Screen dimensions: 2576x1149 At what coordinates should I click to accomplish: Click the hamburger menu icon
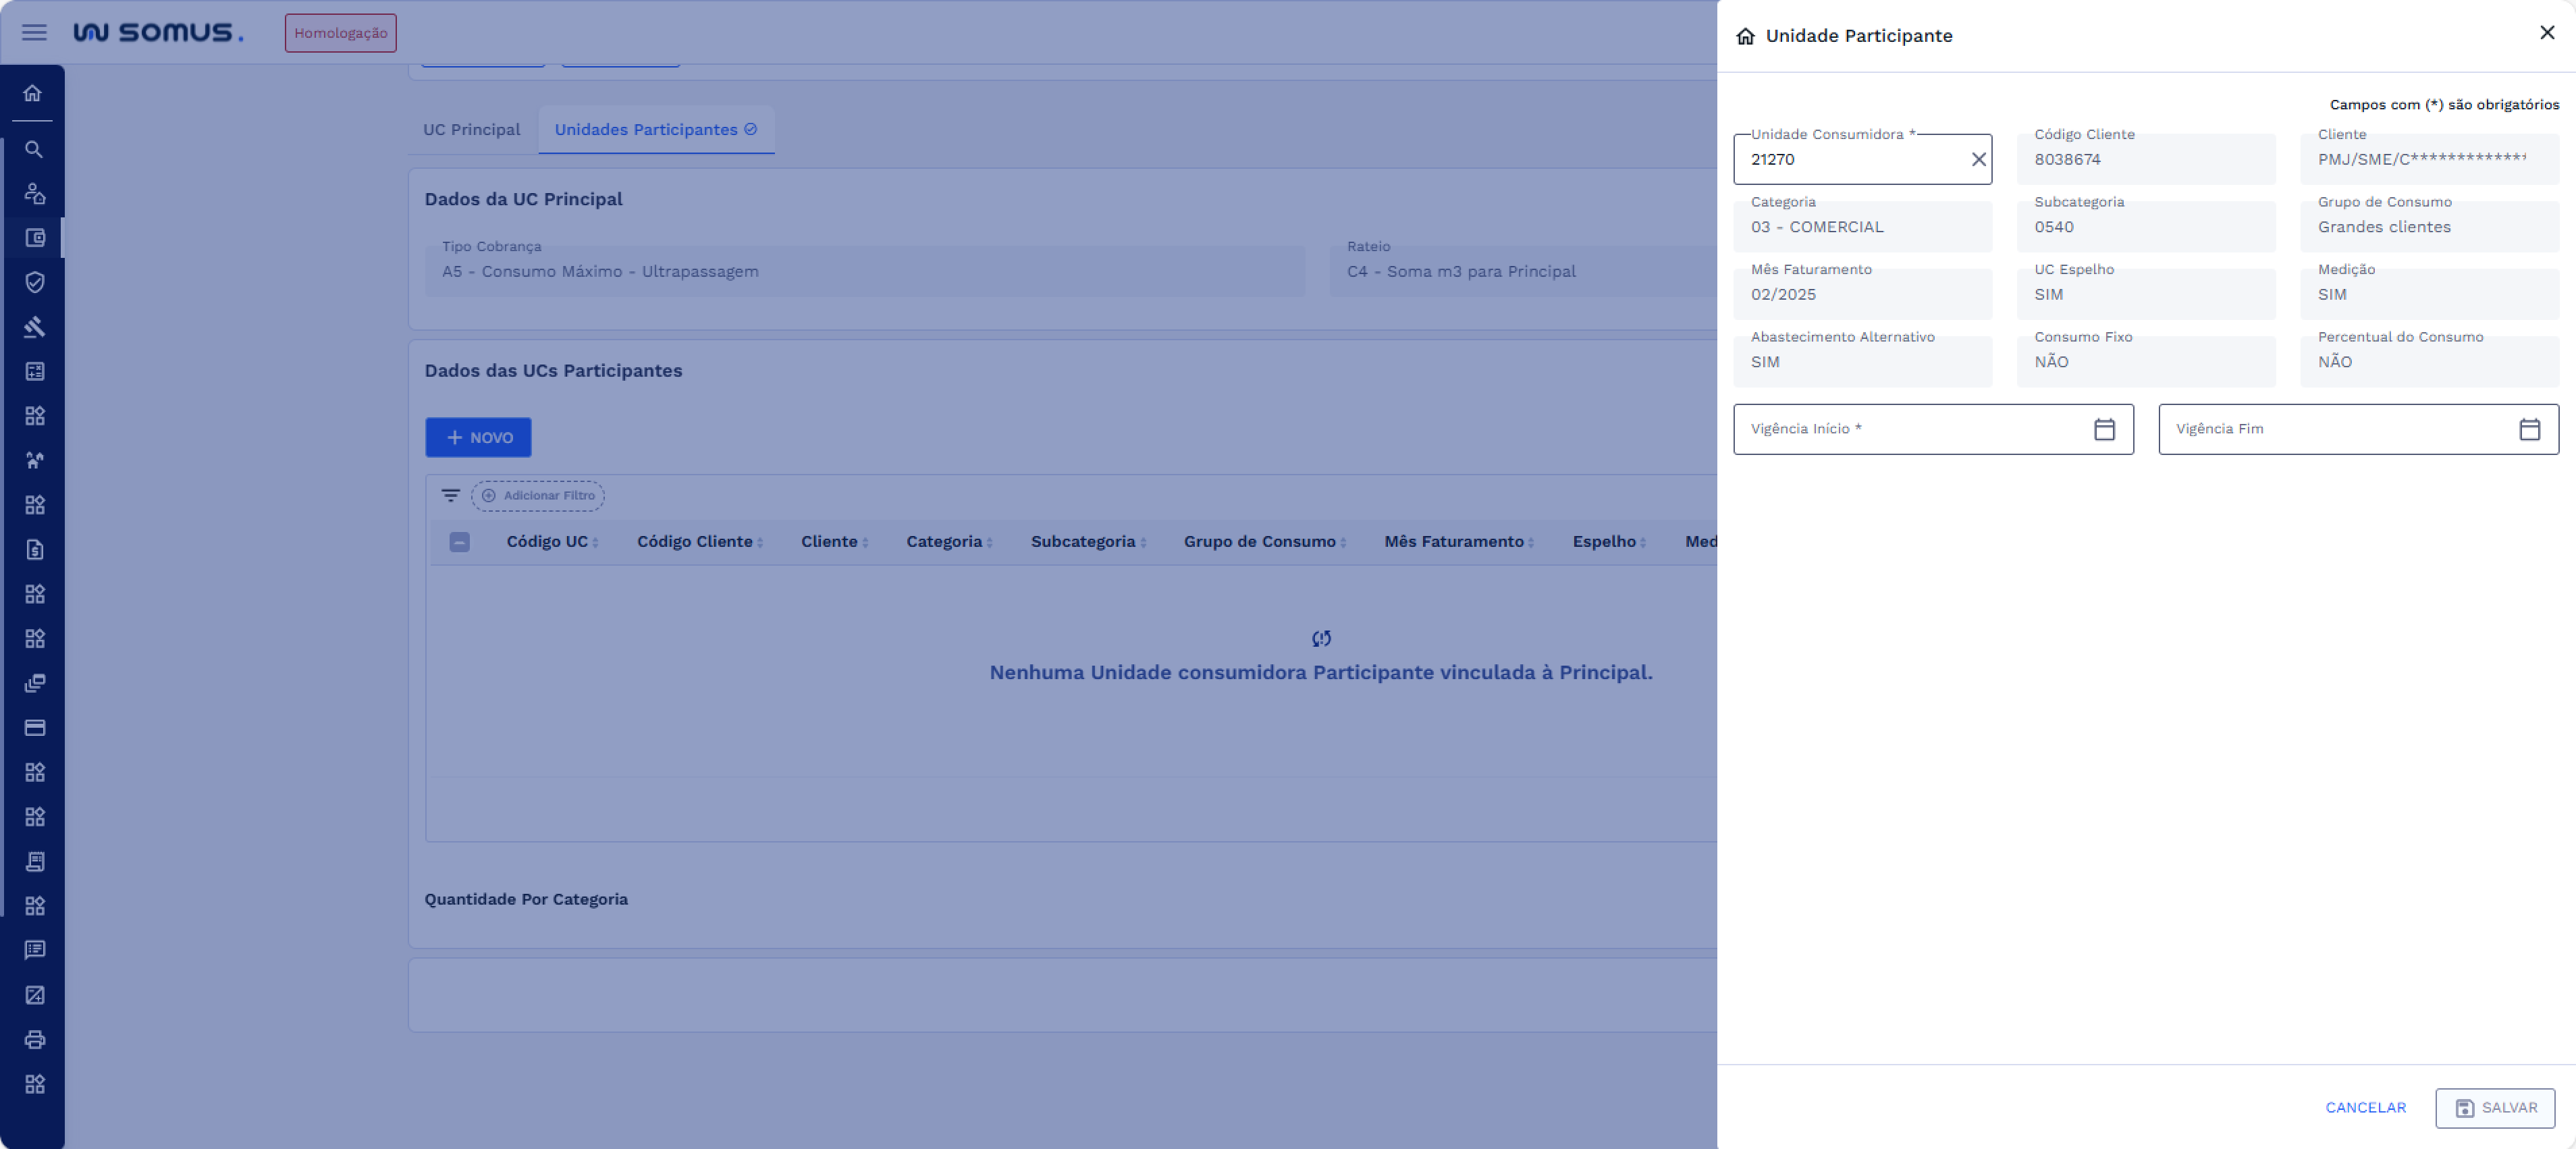tap(34, 33)
